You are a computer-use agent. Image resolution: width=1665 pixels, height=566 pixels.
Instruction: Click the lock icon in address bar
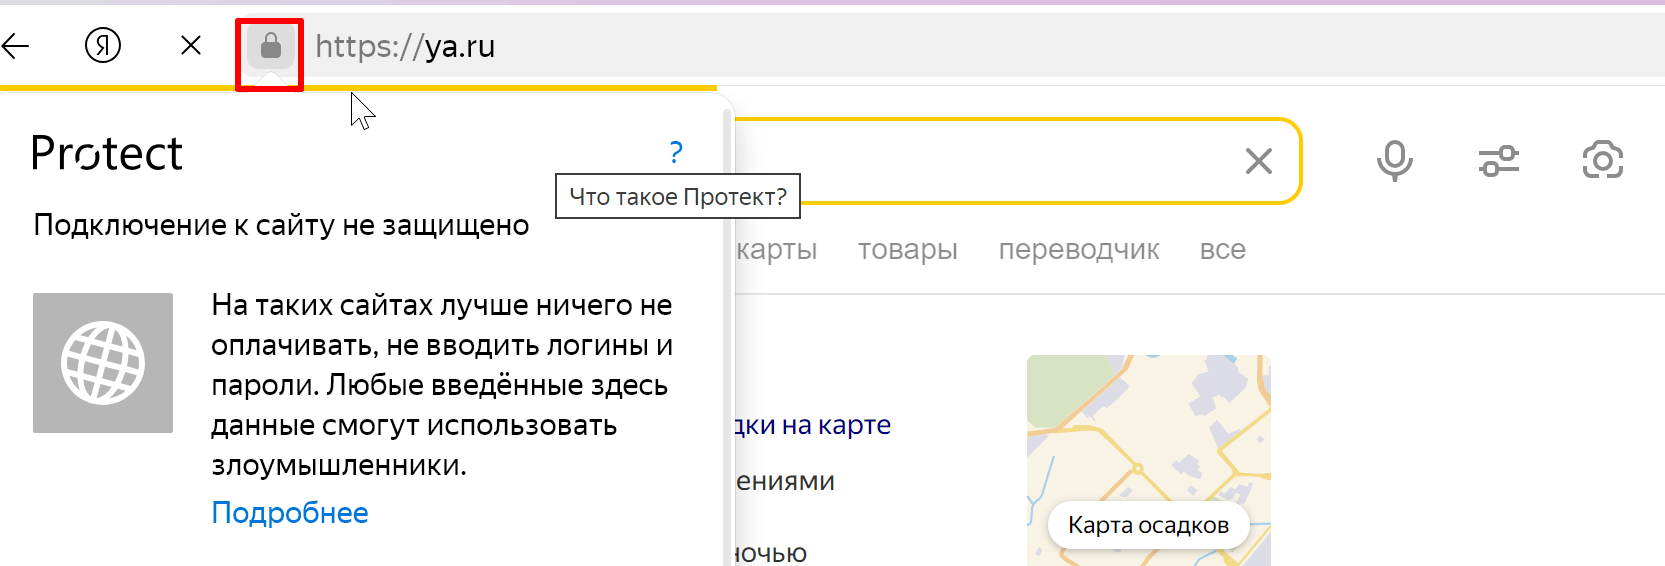click(270, 46)
